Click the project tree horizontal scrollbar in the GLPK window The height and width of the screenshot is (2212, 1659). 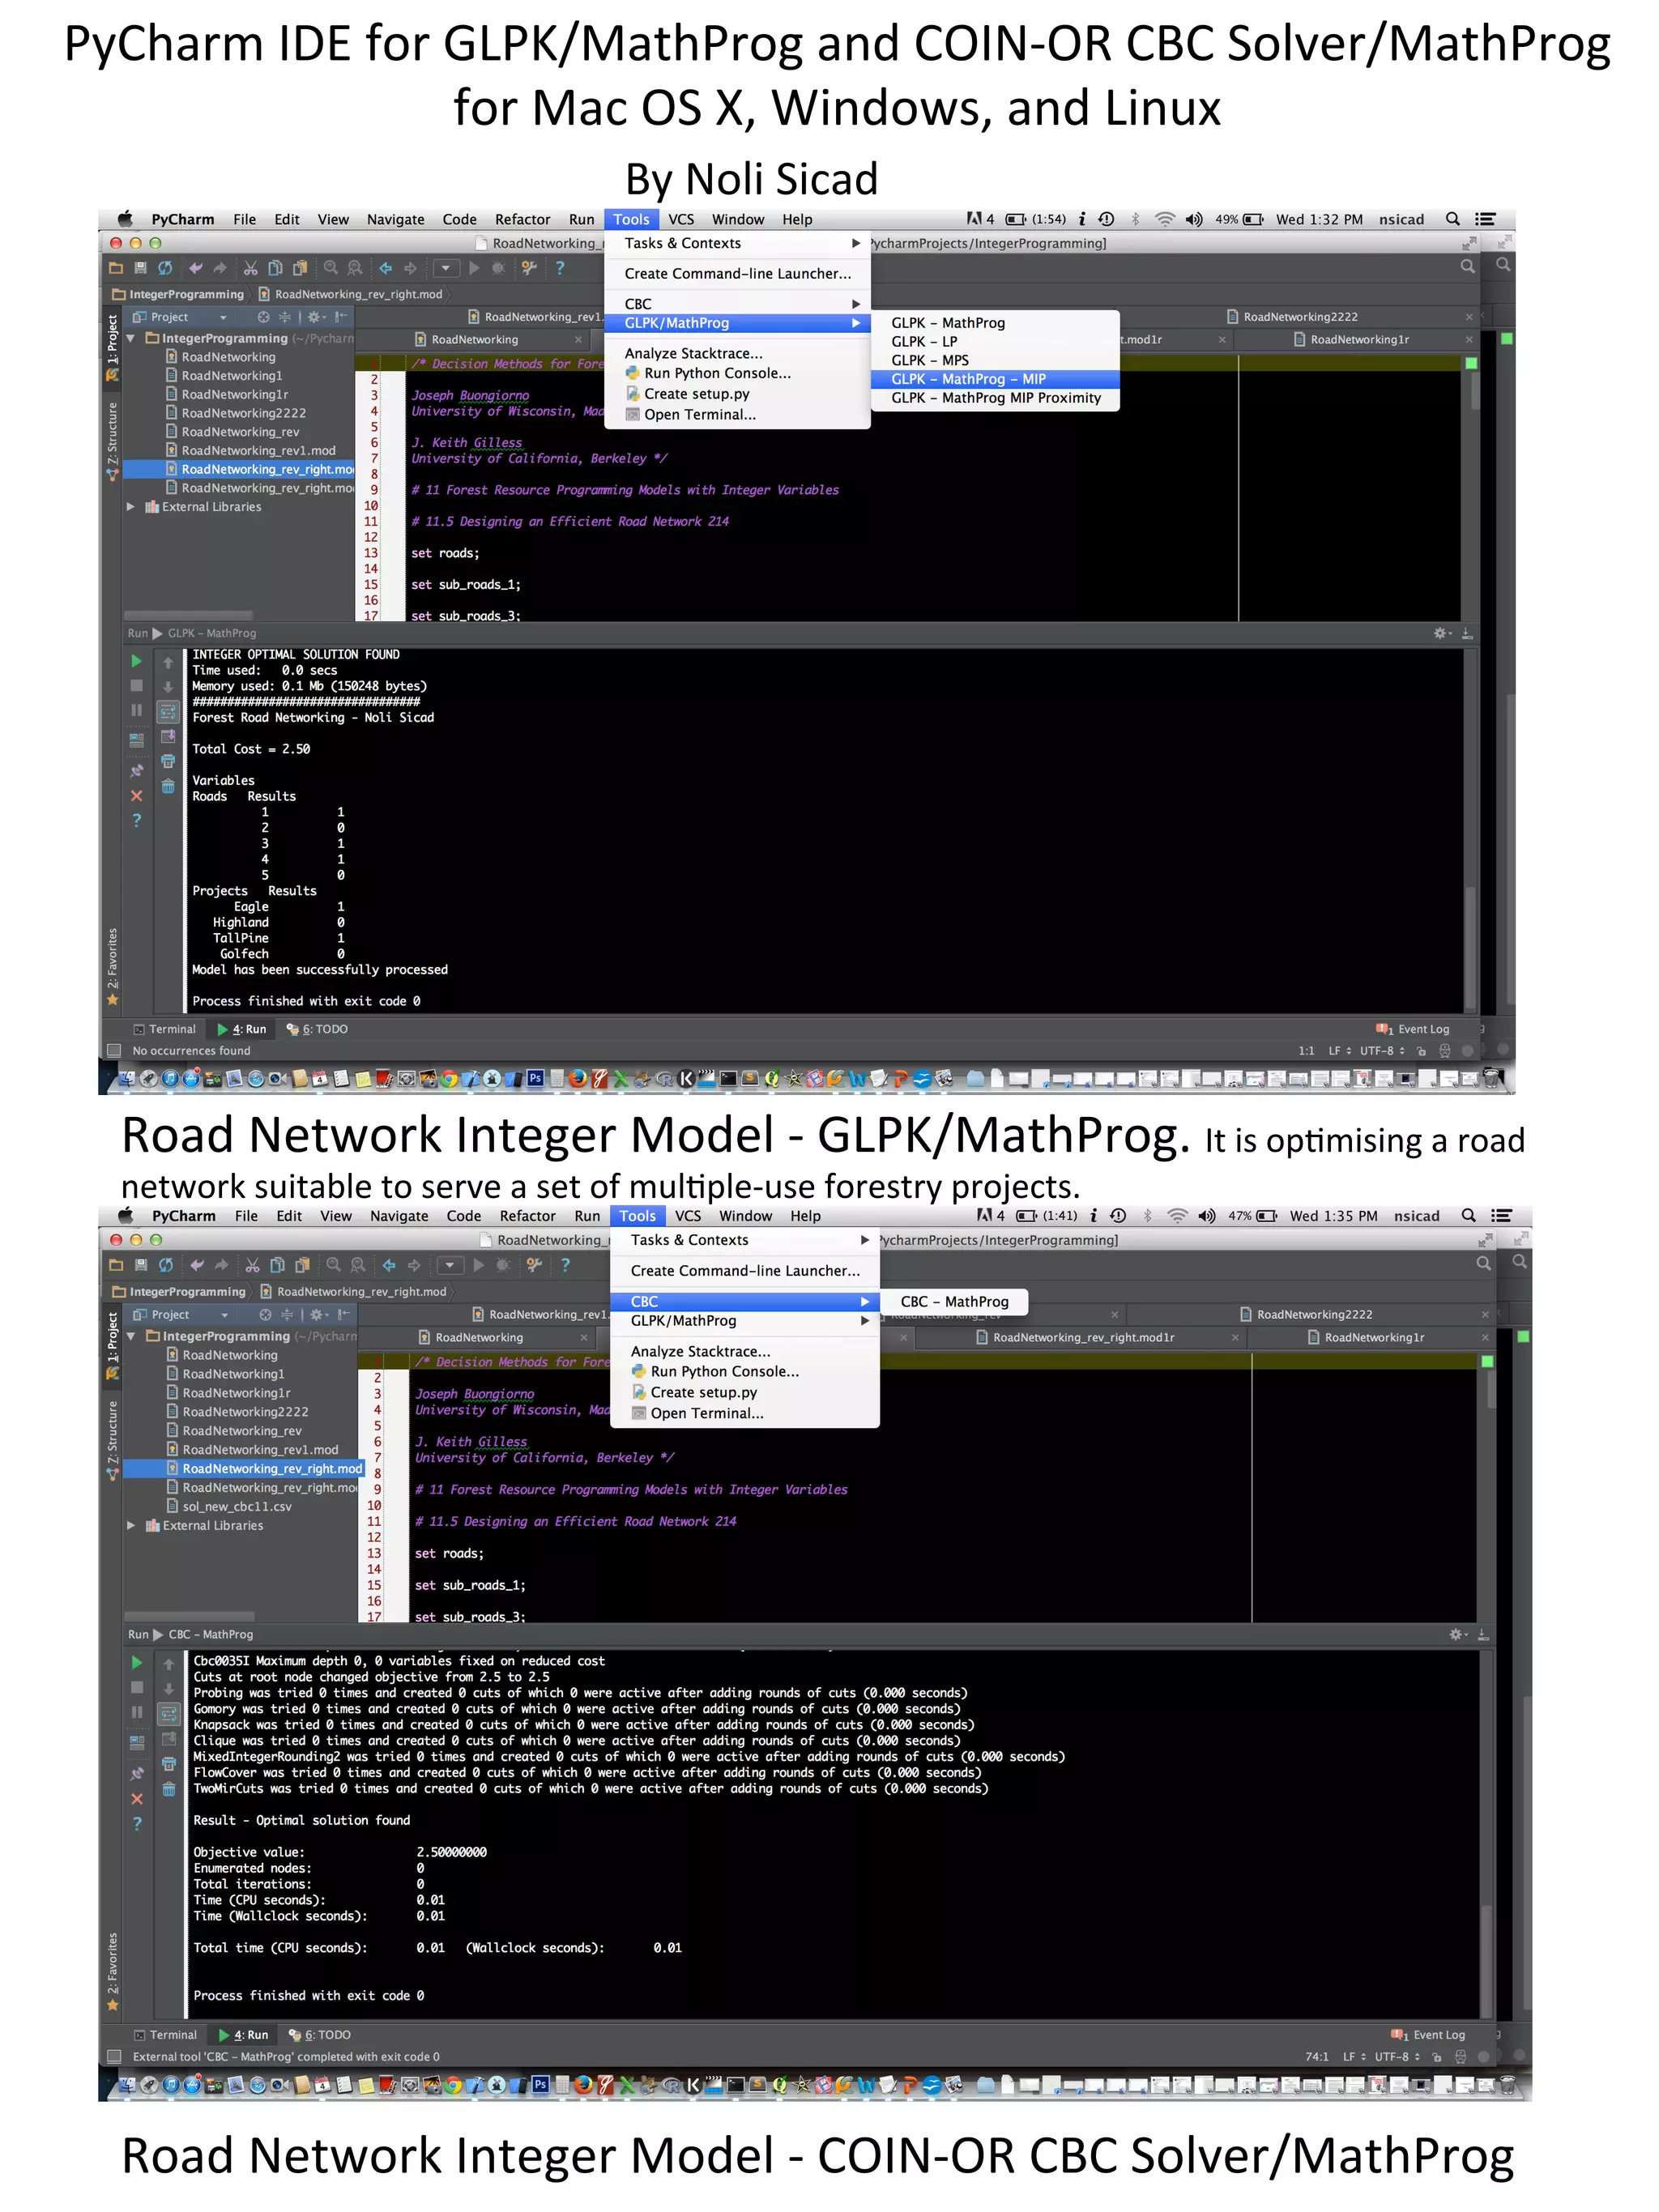coord(188,615)
